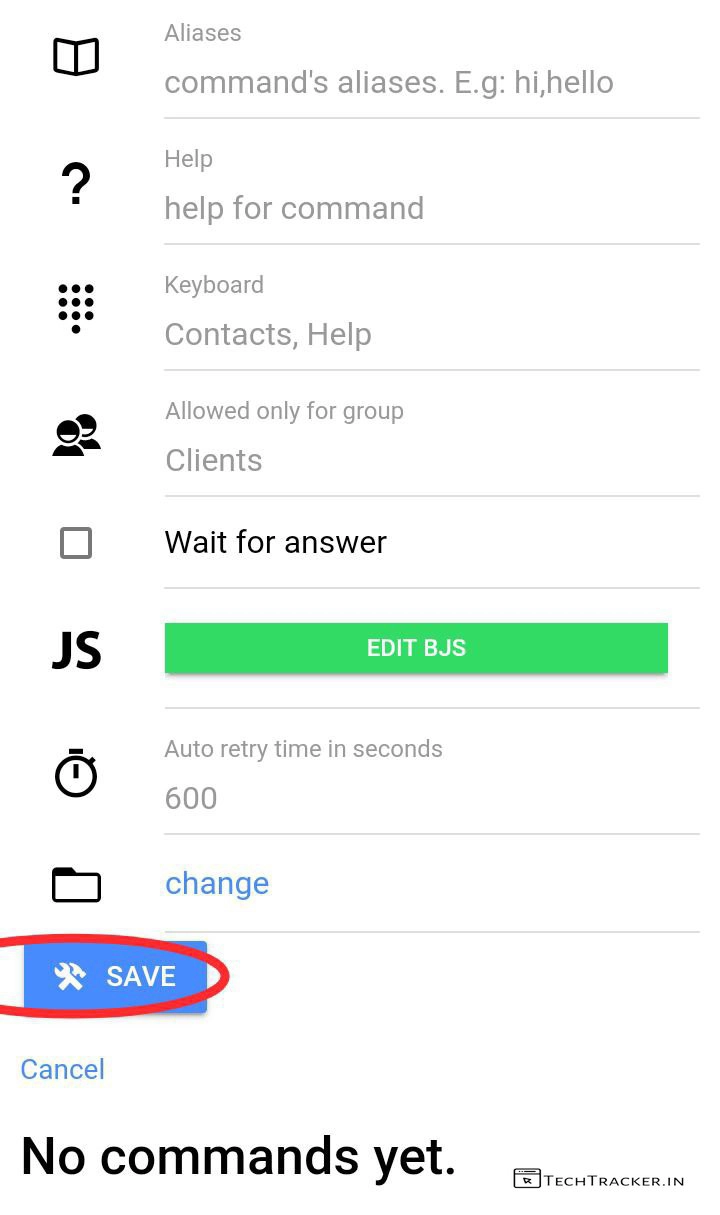720x1215 pixels.
Task: Click the change folder link
Action: (217, 884)
